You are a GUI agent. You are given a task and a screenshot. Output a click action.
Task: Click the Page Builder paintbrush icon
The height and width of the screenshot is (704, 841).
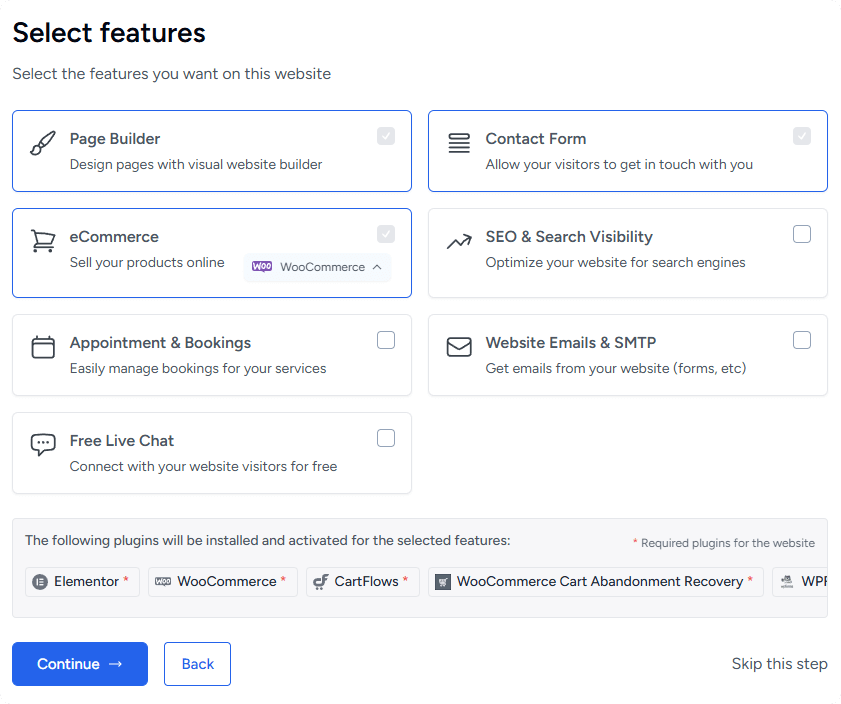click(x=42, y=143)
